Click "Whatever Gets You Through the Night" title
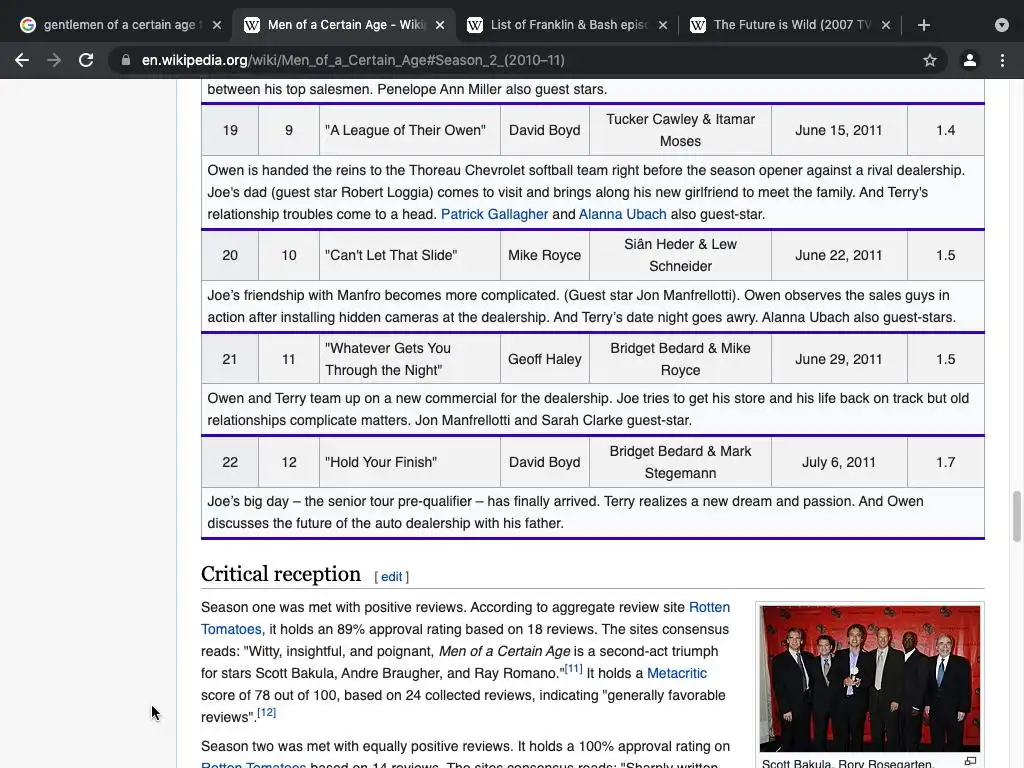This screenshot has height=768, width=1024. [x=388, y=359]
